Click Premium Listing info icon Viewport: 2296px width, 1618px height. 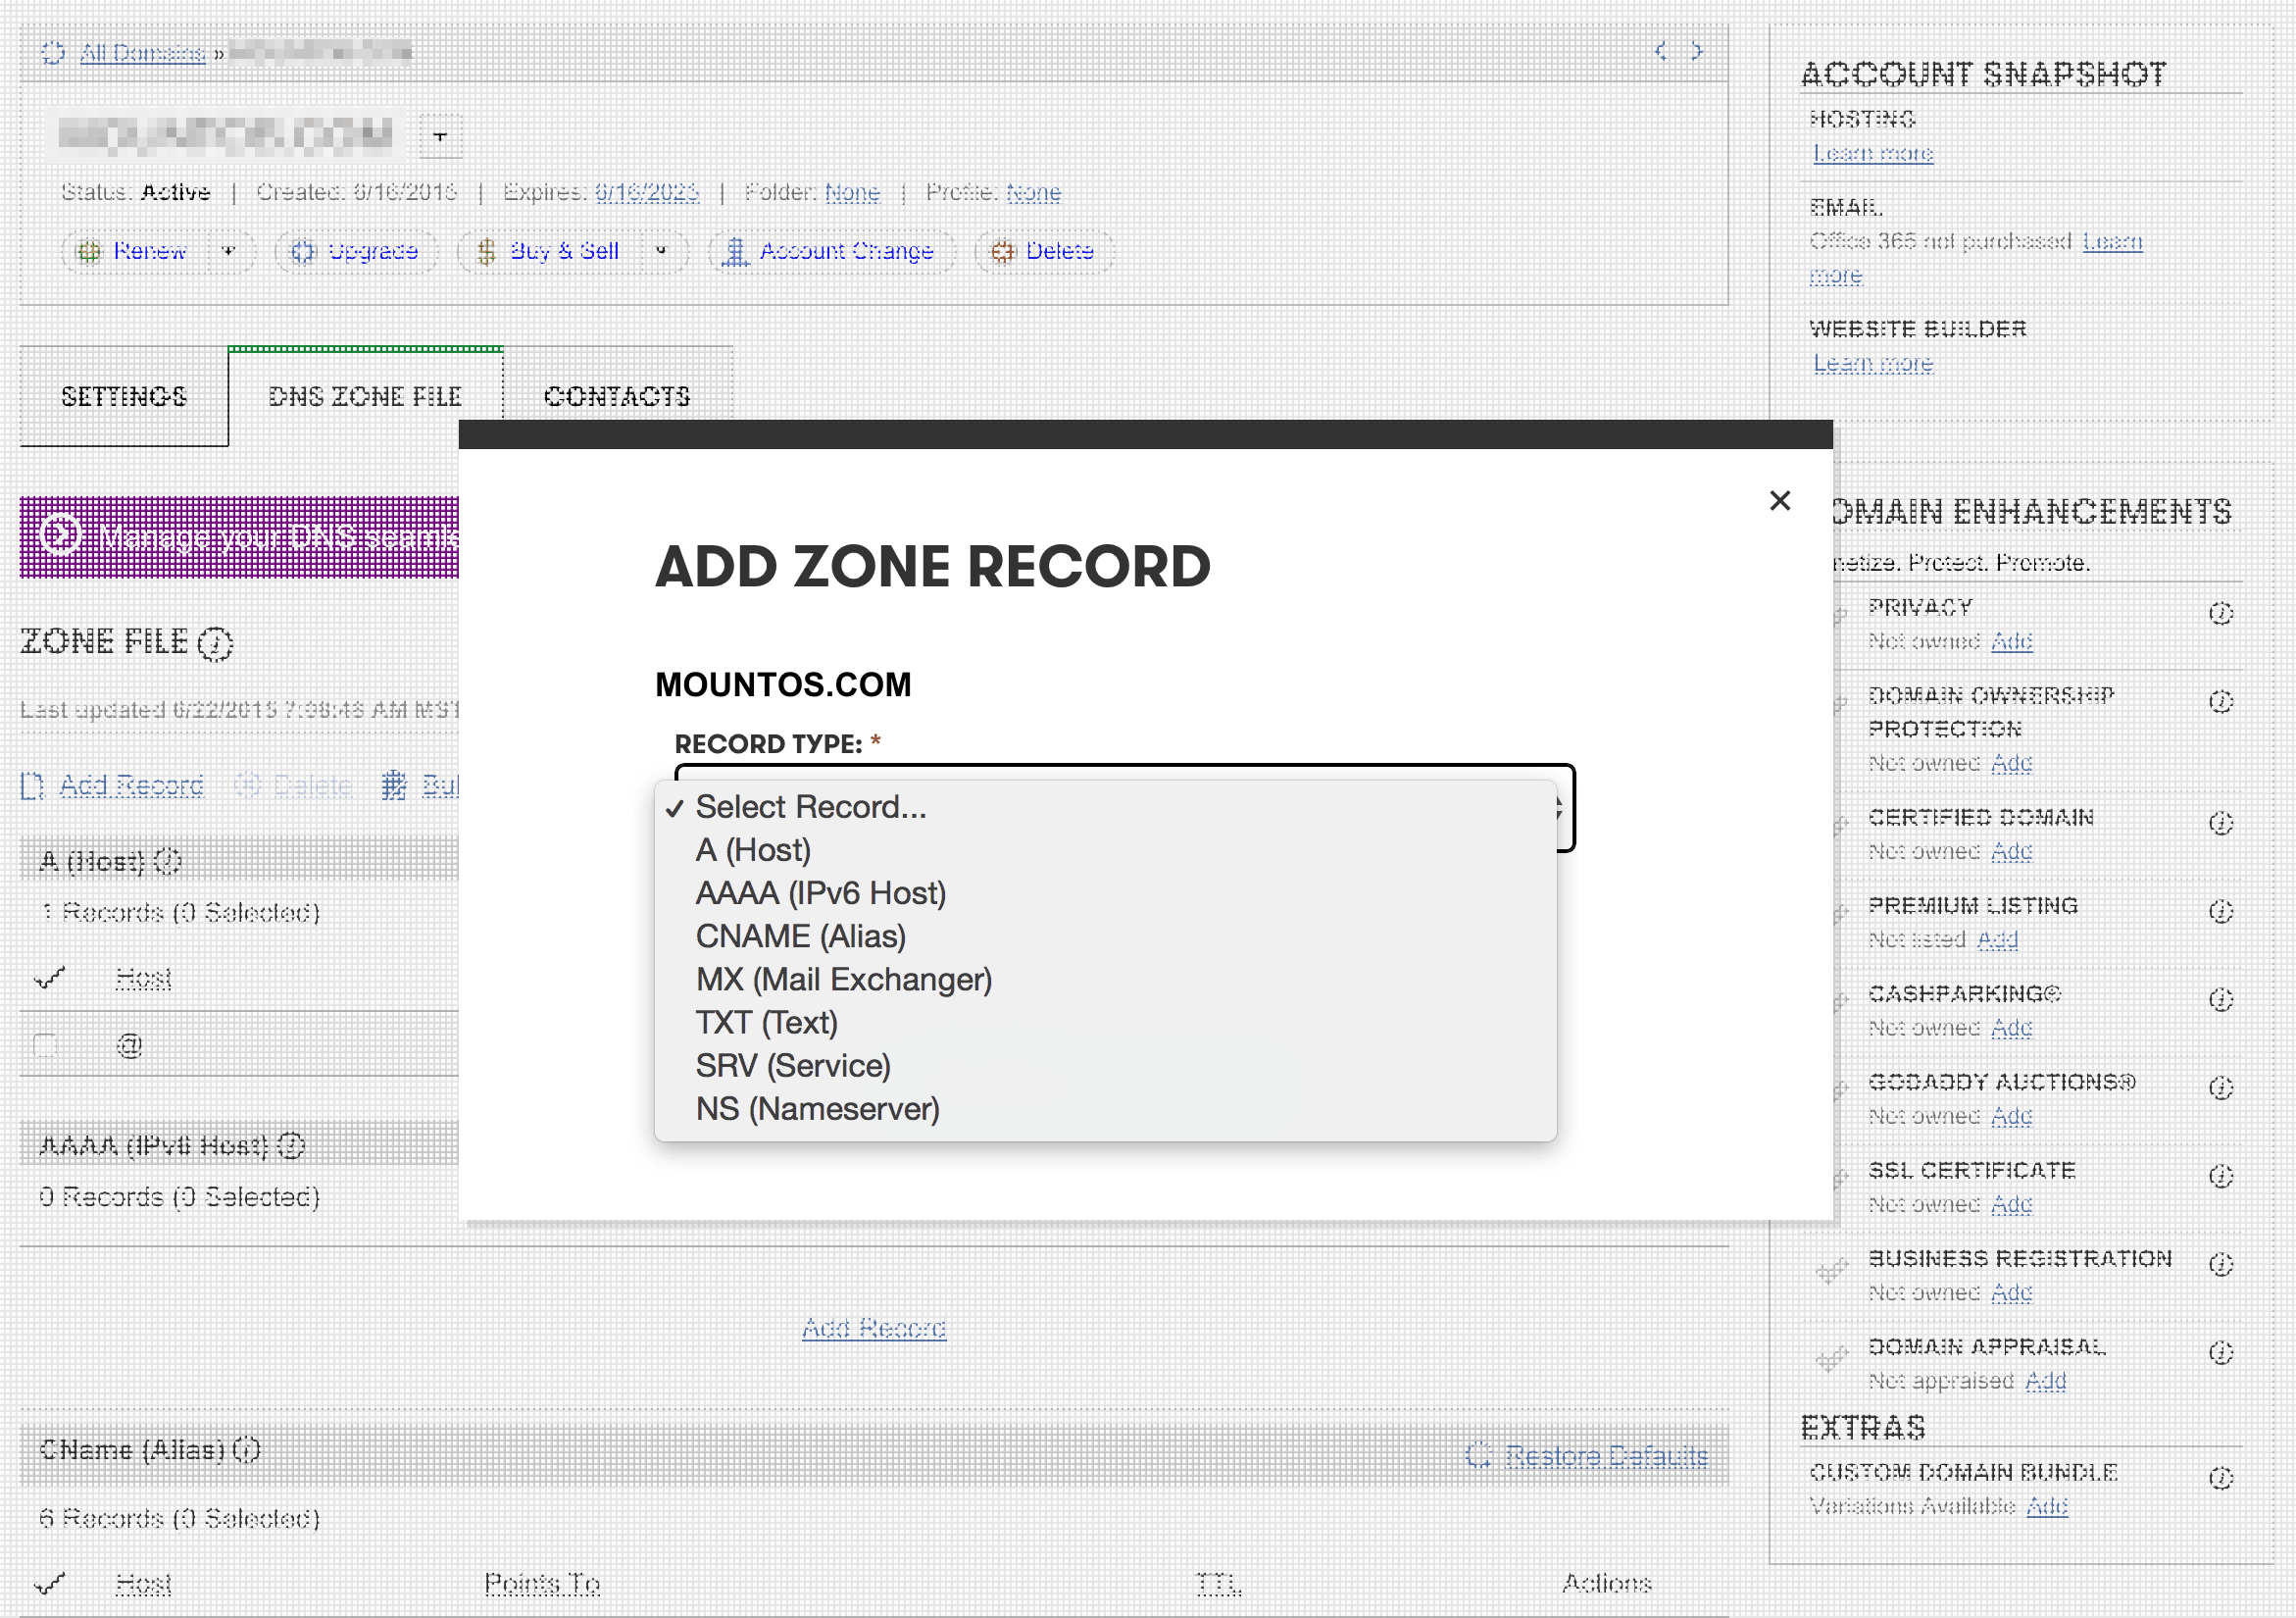pyautogui.click(x=2221, y=911)
